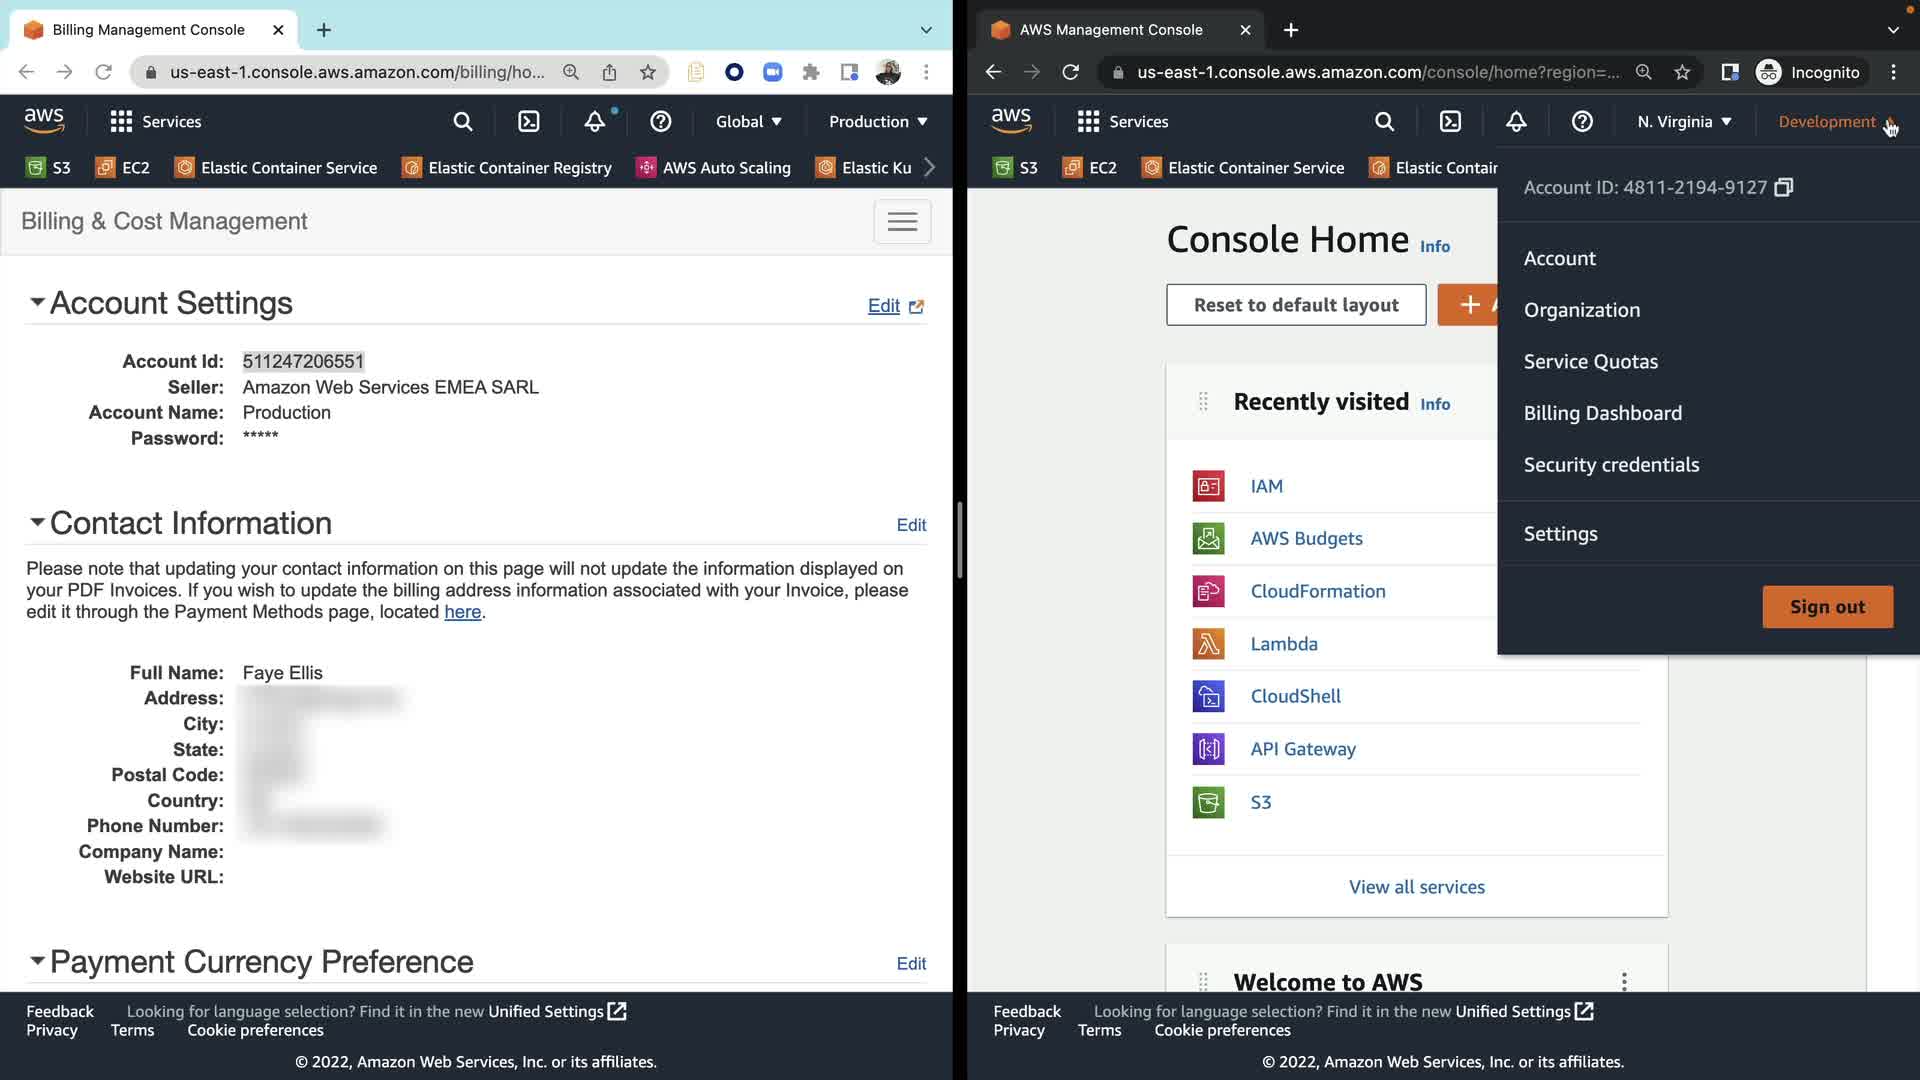Click the notifications bell in right console

(1516, 122)
